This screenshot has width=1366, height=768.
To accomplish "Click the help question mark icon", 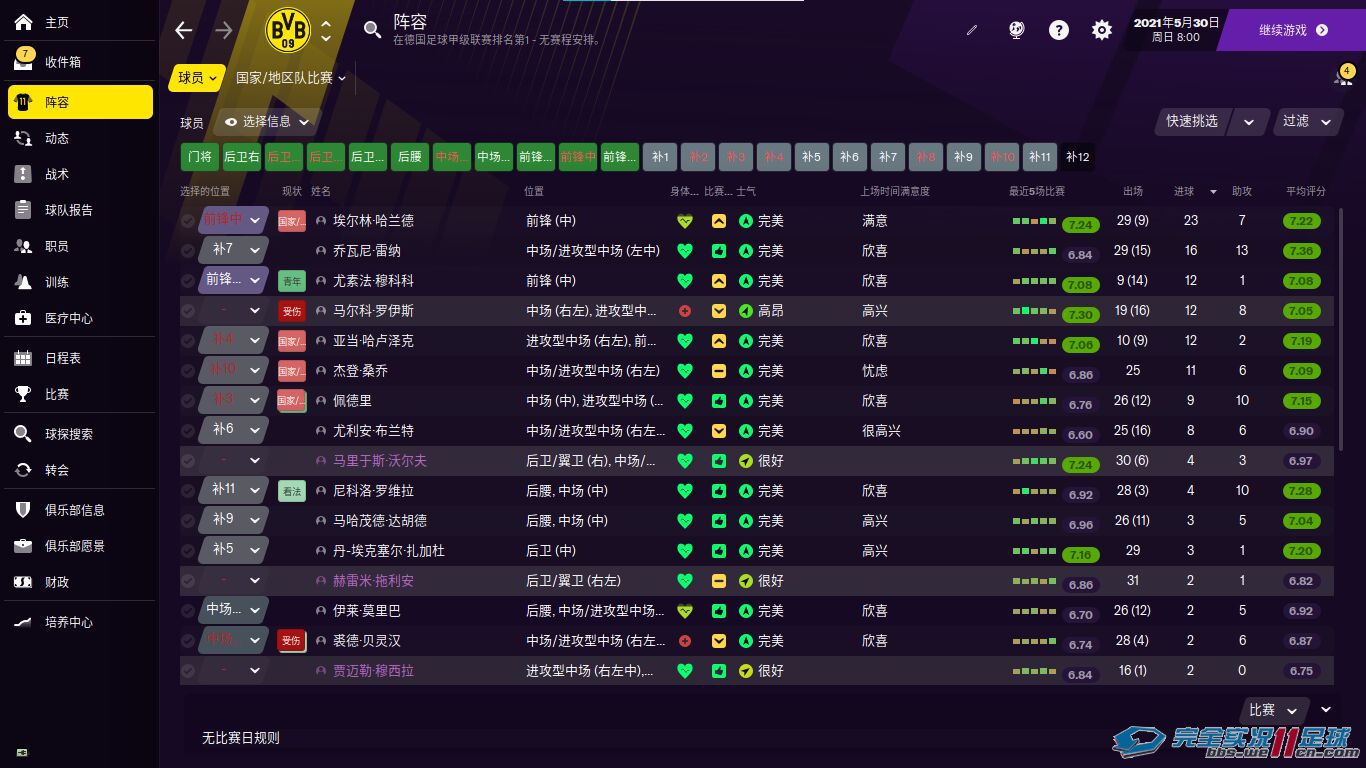I will [x=1058, y=30].
